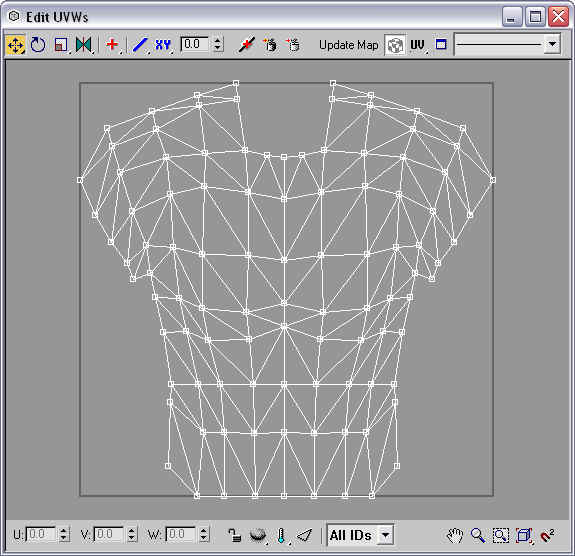This screenshot has height=556, width=575.
Task: Click the red plus Expand Selection icon
Action: (x=113, y=45)
